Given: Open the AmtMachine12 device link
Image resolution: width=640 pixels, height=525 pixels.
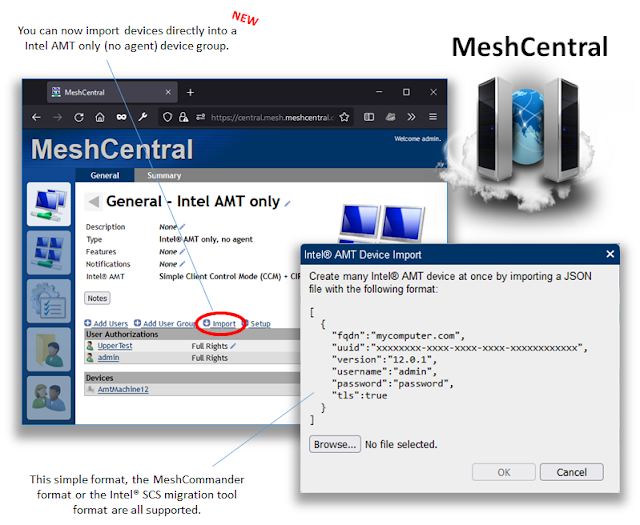Looking at the screenshot, I should [x=123, y=390].
